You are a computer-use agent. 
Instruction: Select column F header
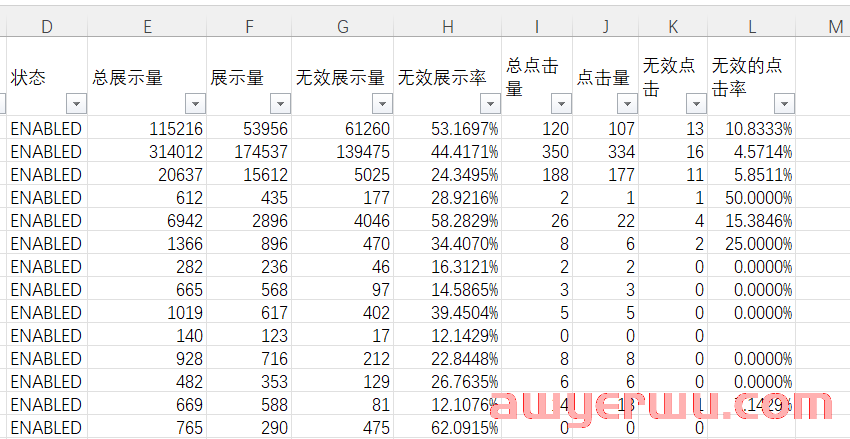point(249,27)
